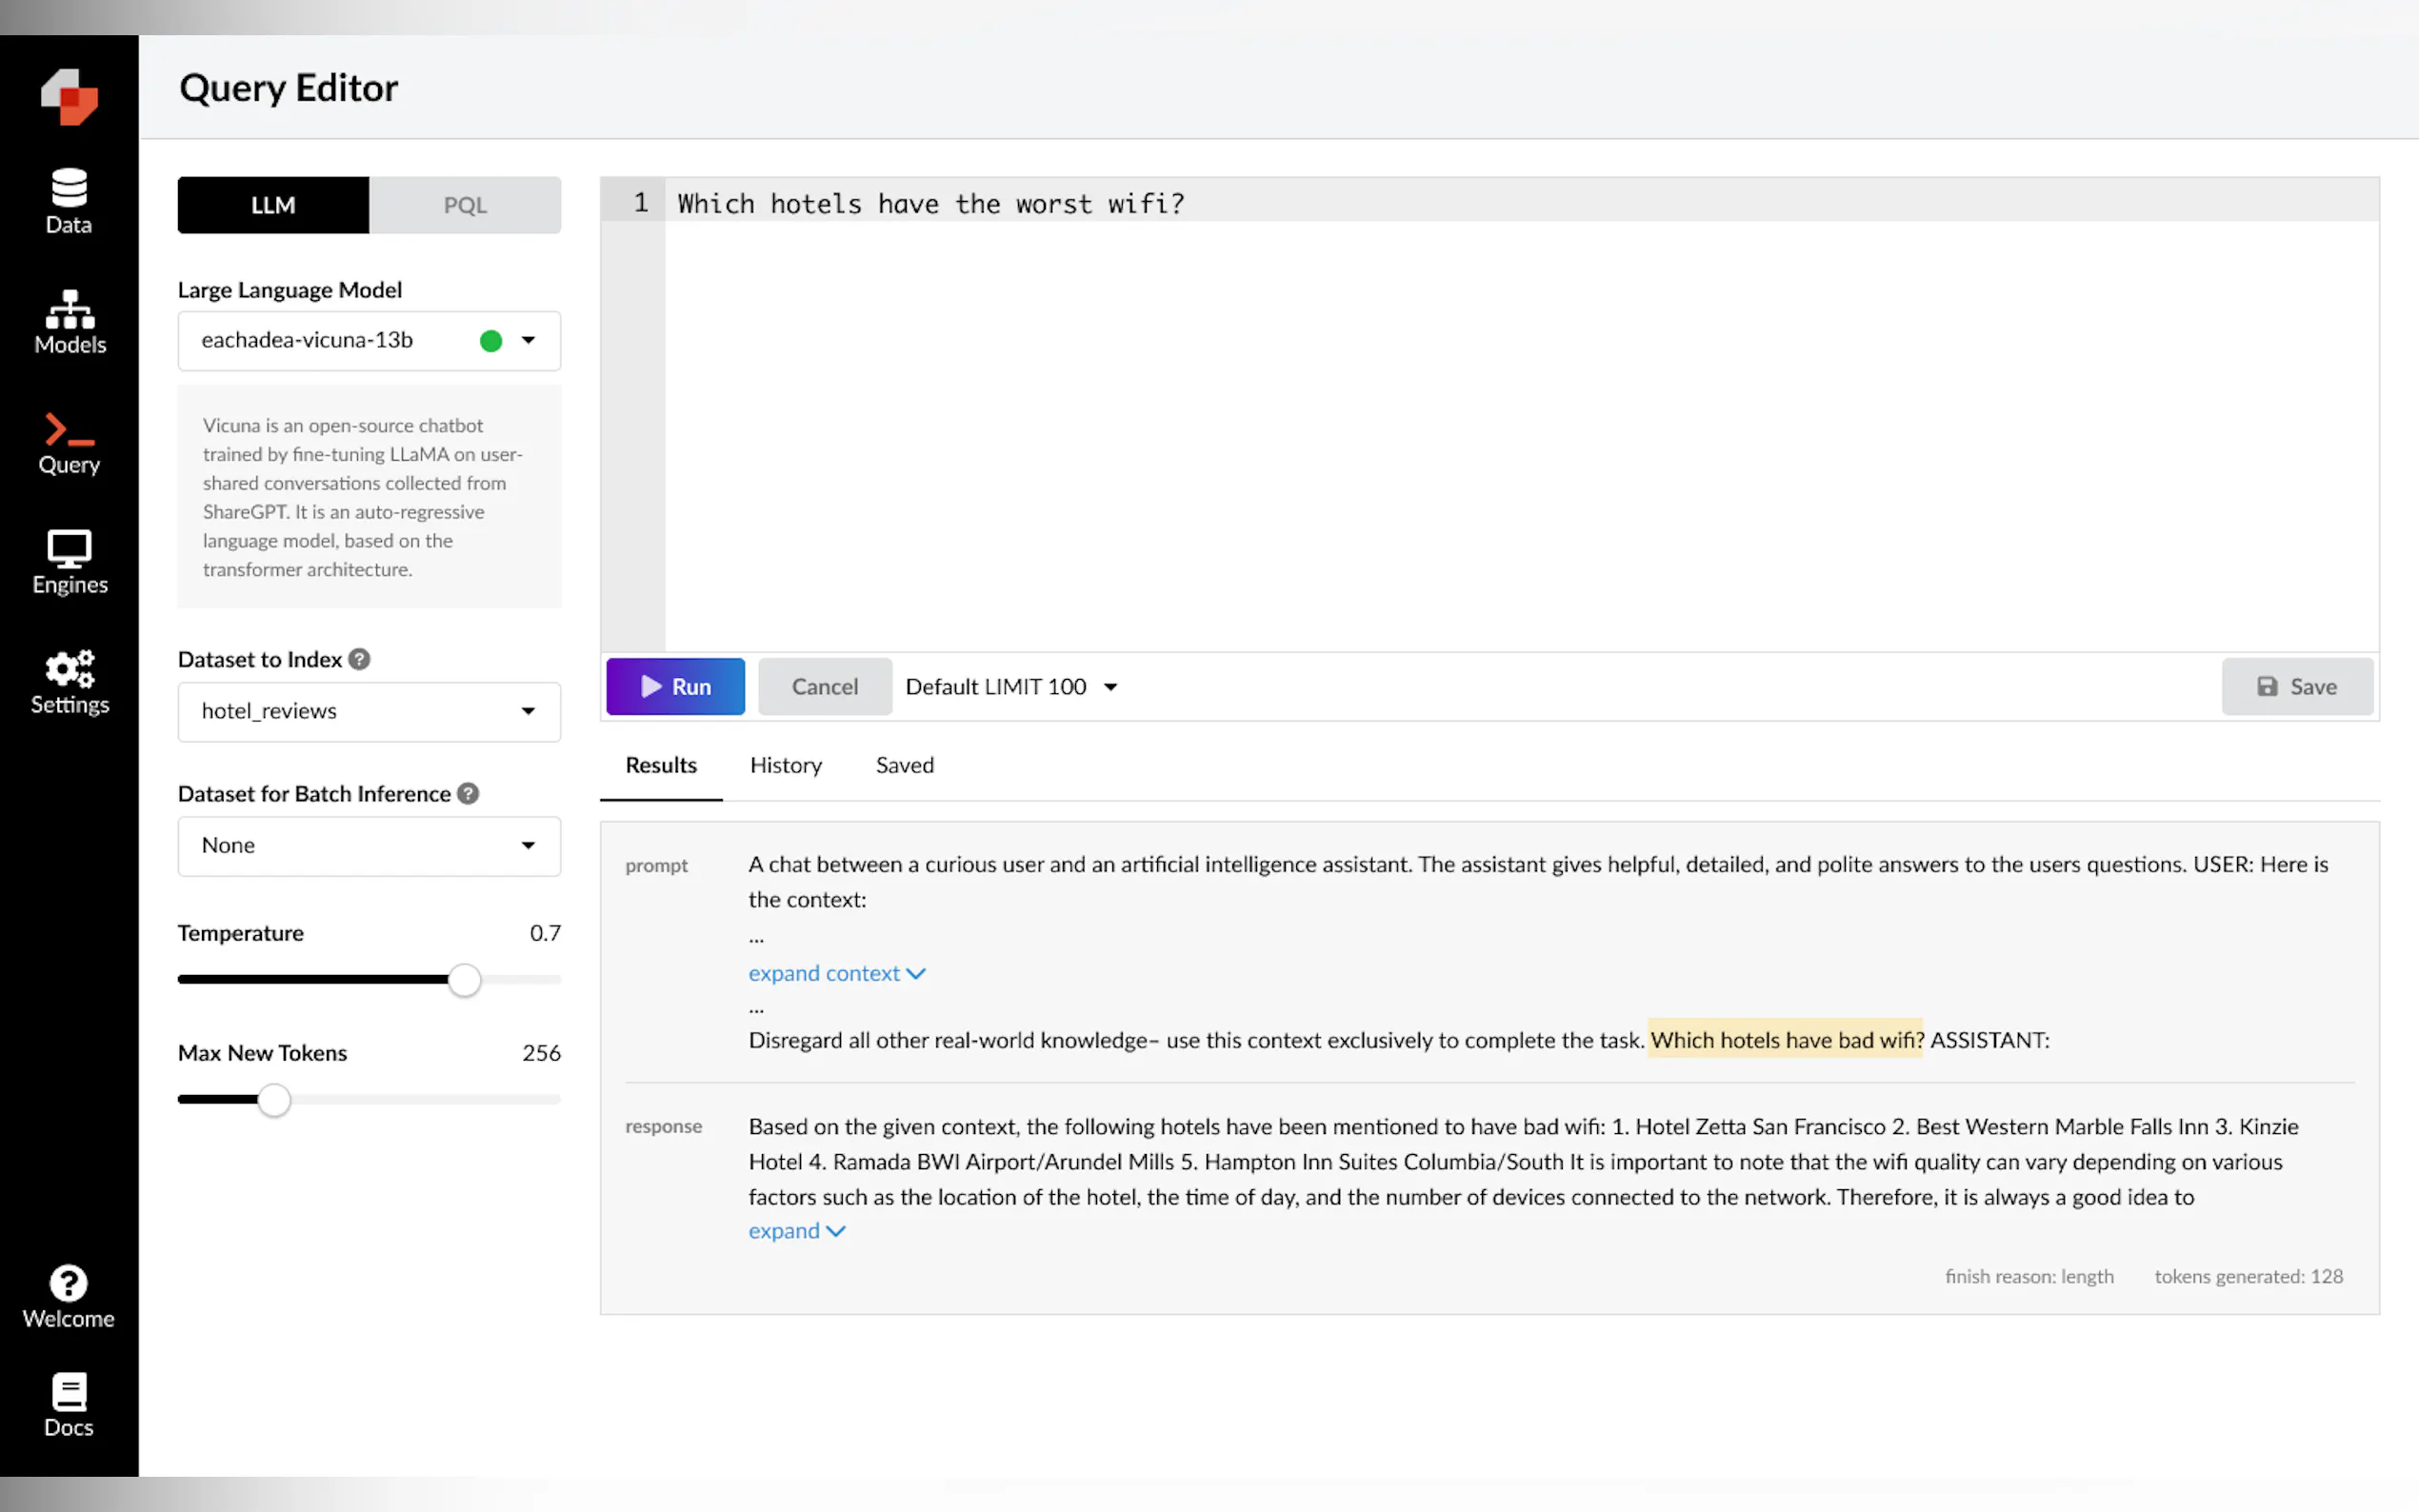Open the hotel_reviews dataset dropdown
2419x1512 pixels.
(369, 711)
